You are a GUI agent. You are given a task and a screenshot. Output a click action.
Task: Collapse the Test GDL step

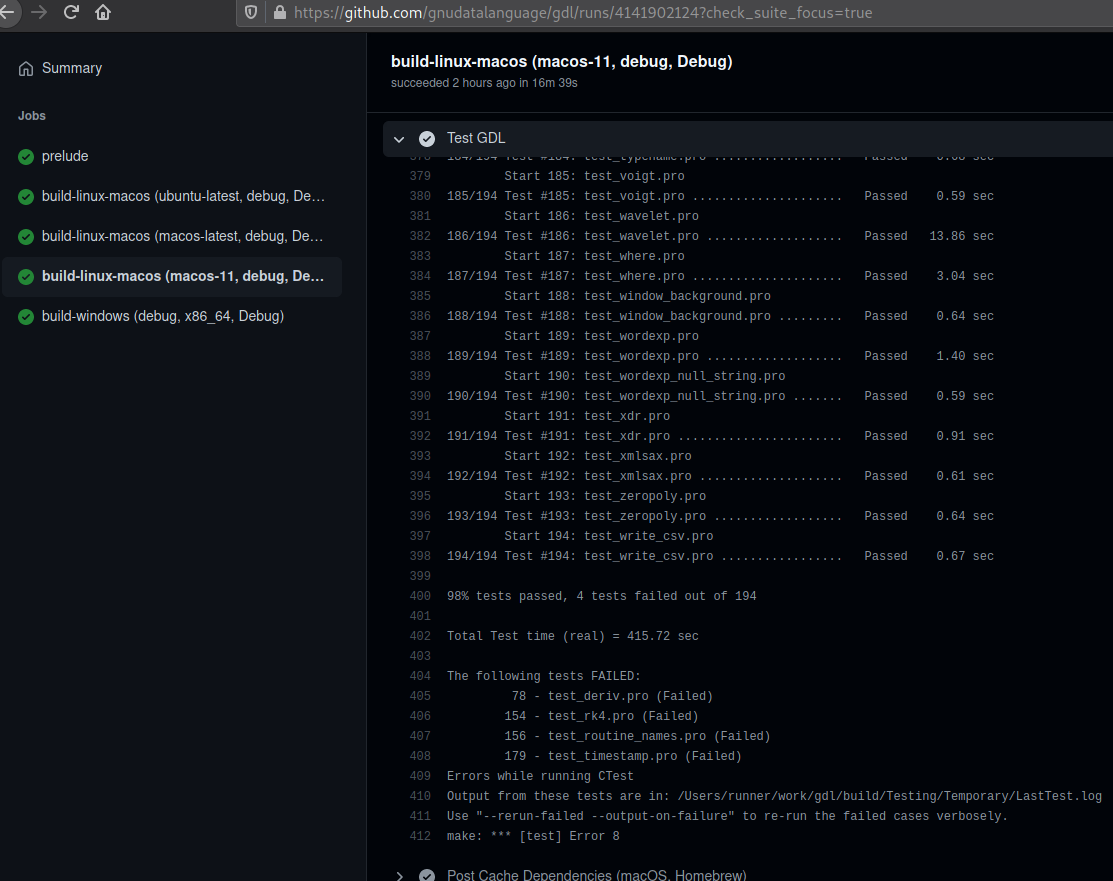399,139
